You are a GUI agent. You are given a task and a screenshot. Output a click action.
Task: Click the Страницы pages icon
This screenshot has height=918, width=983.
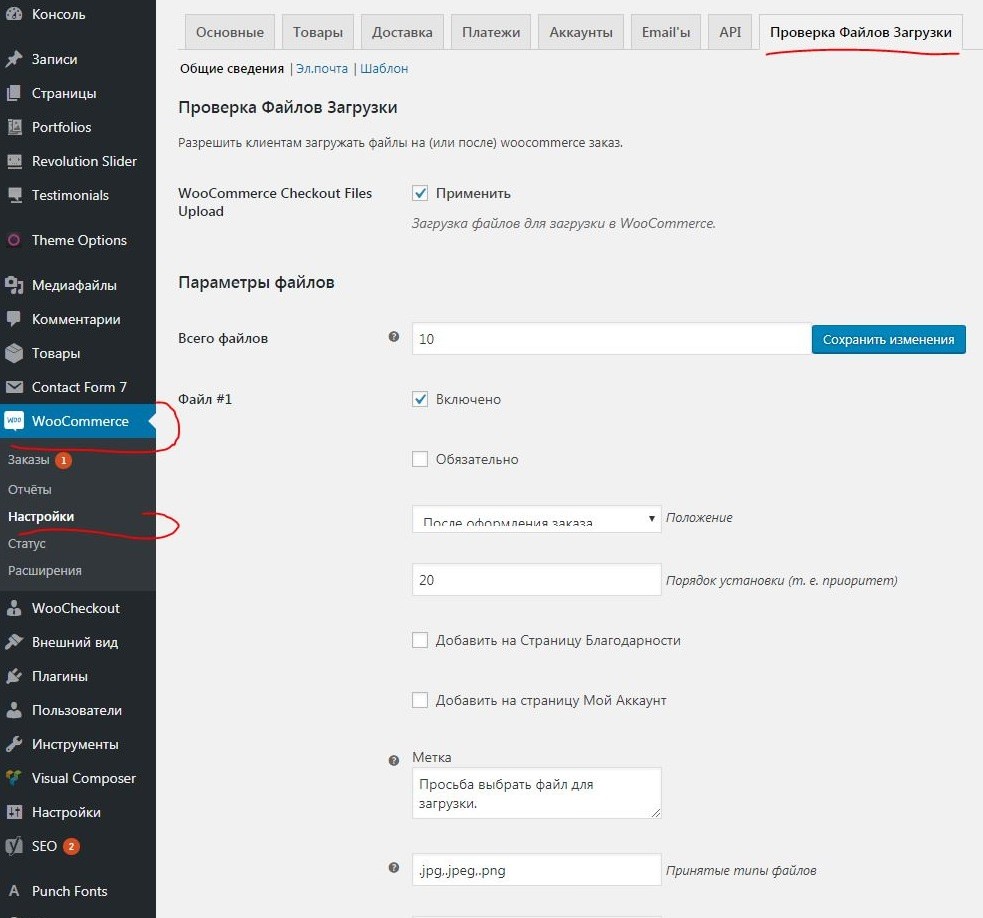point(14,93)
